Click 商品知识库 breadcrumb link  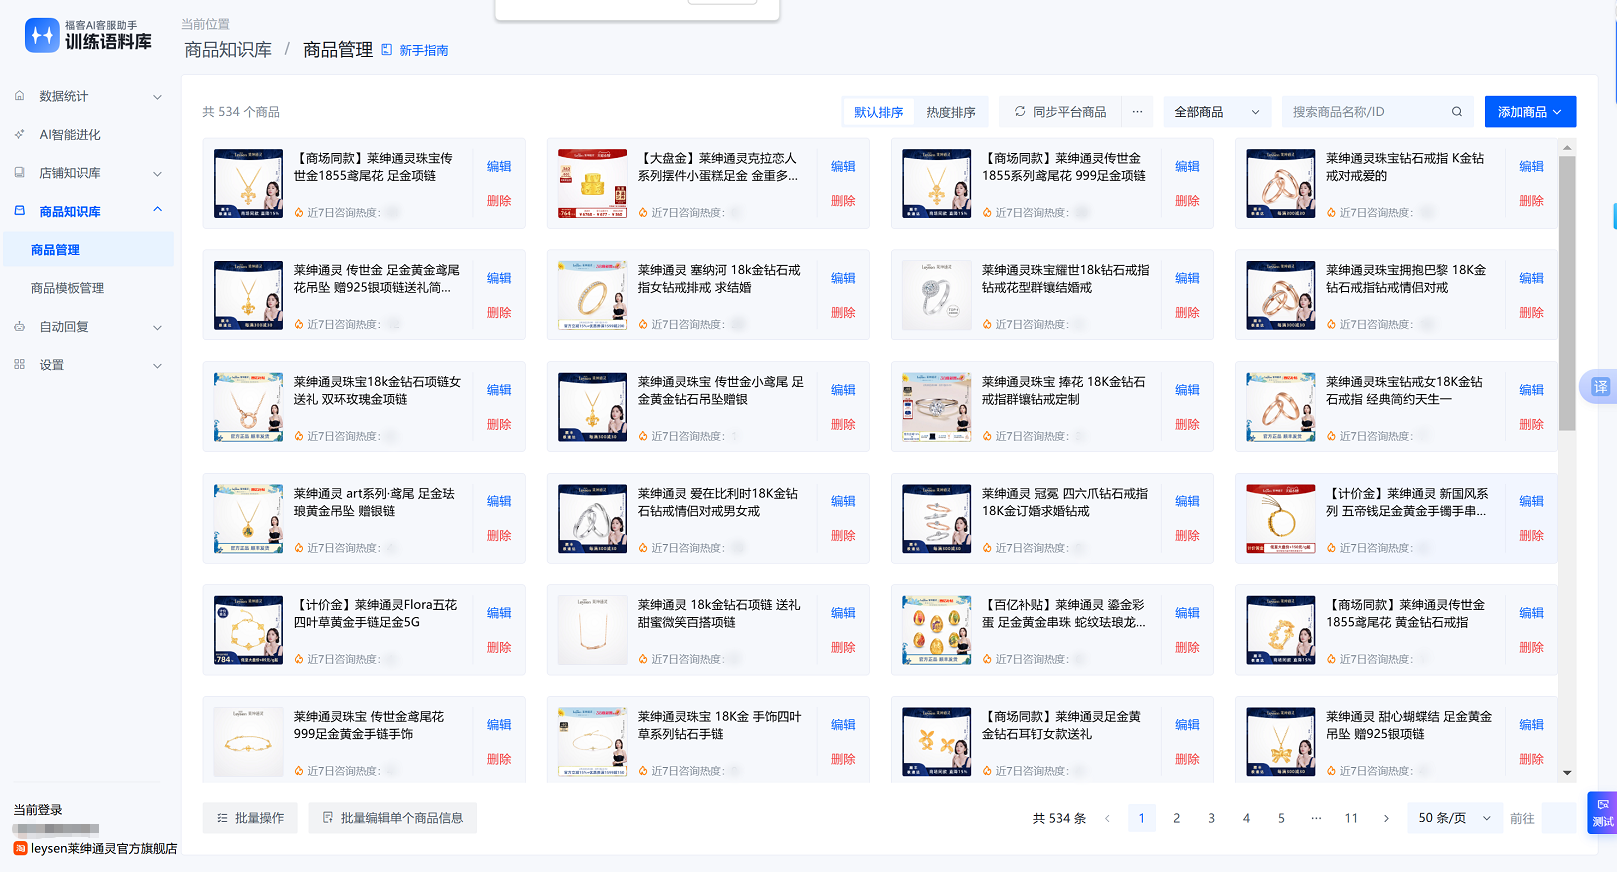click(228, 50)
